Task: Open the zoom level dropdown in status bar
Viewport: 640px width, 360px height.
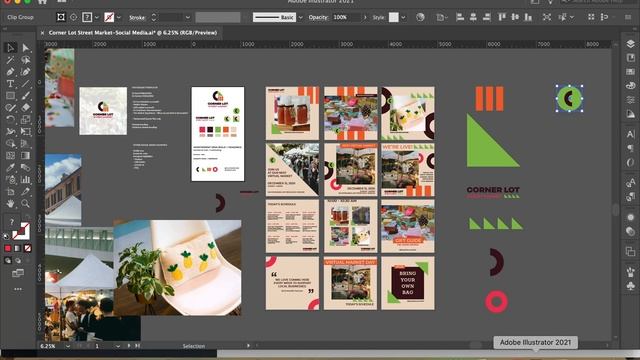Action: [x=67, y=346]
